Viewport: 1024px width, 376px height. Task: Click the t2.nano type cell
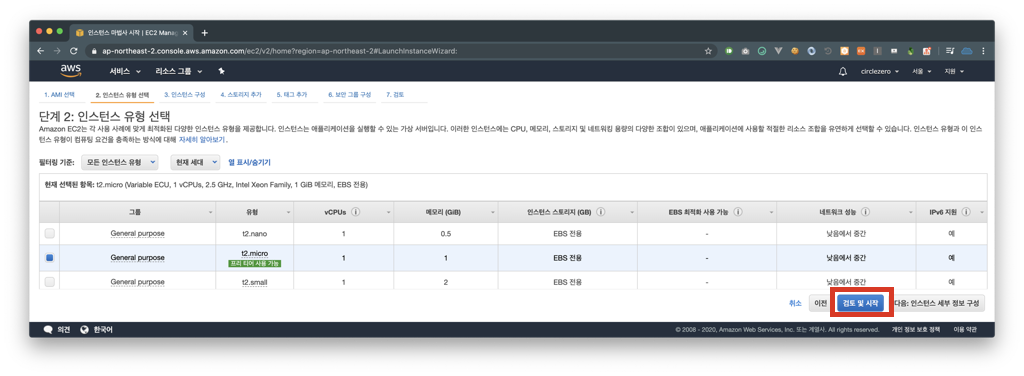click(255, 233)
